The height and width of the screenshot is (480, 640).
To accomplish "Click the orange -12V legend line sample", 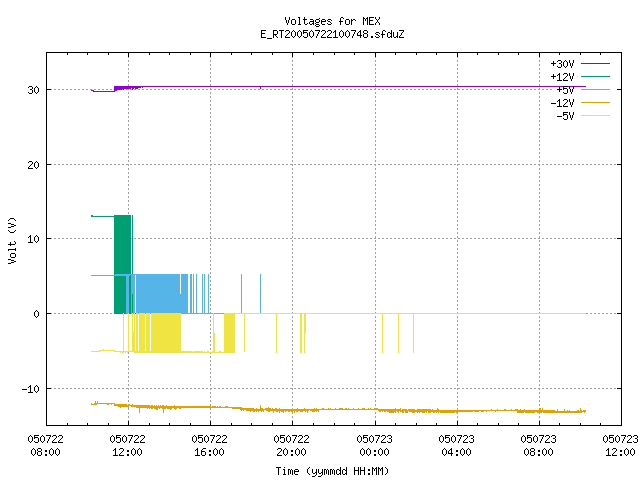I will coord(595,102).
